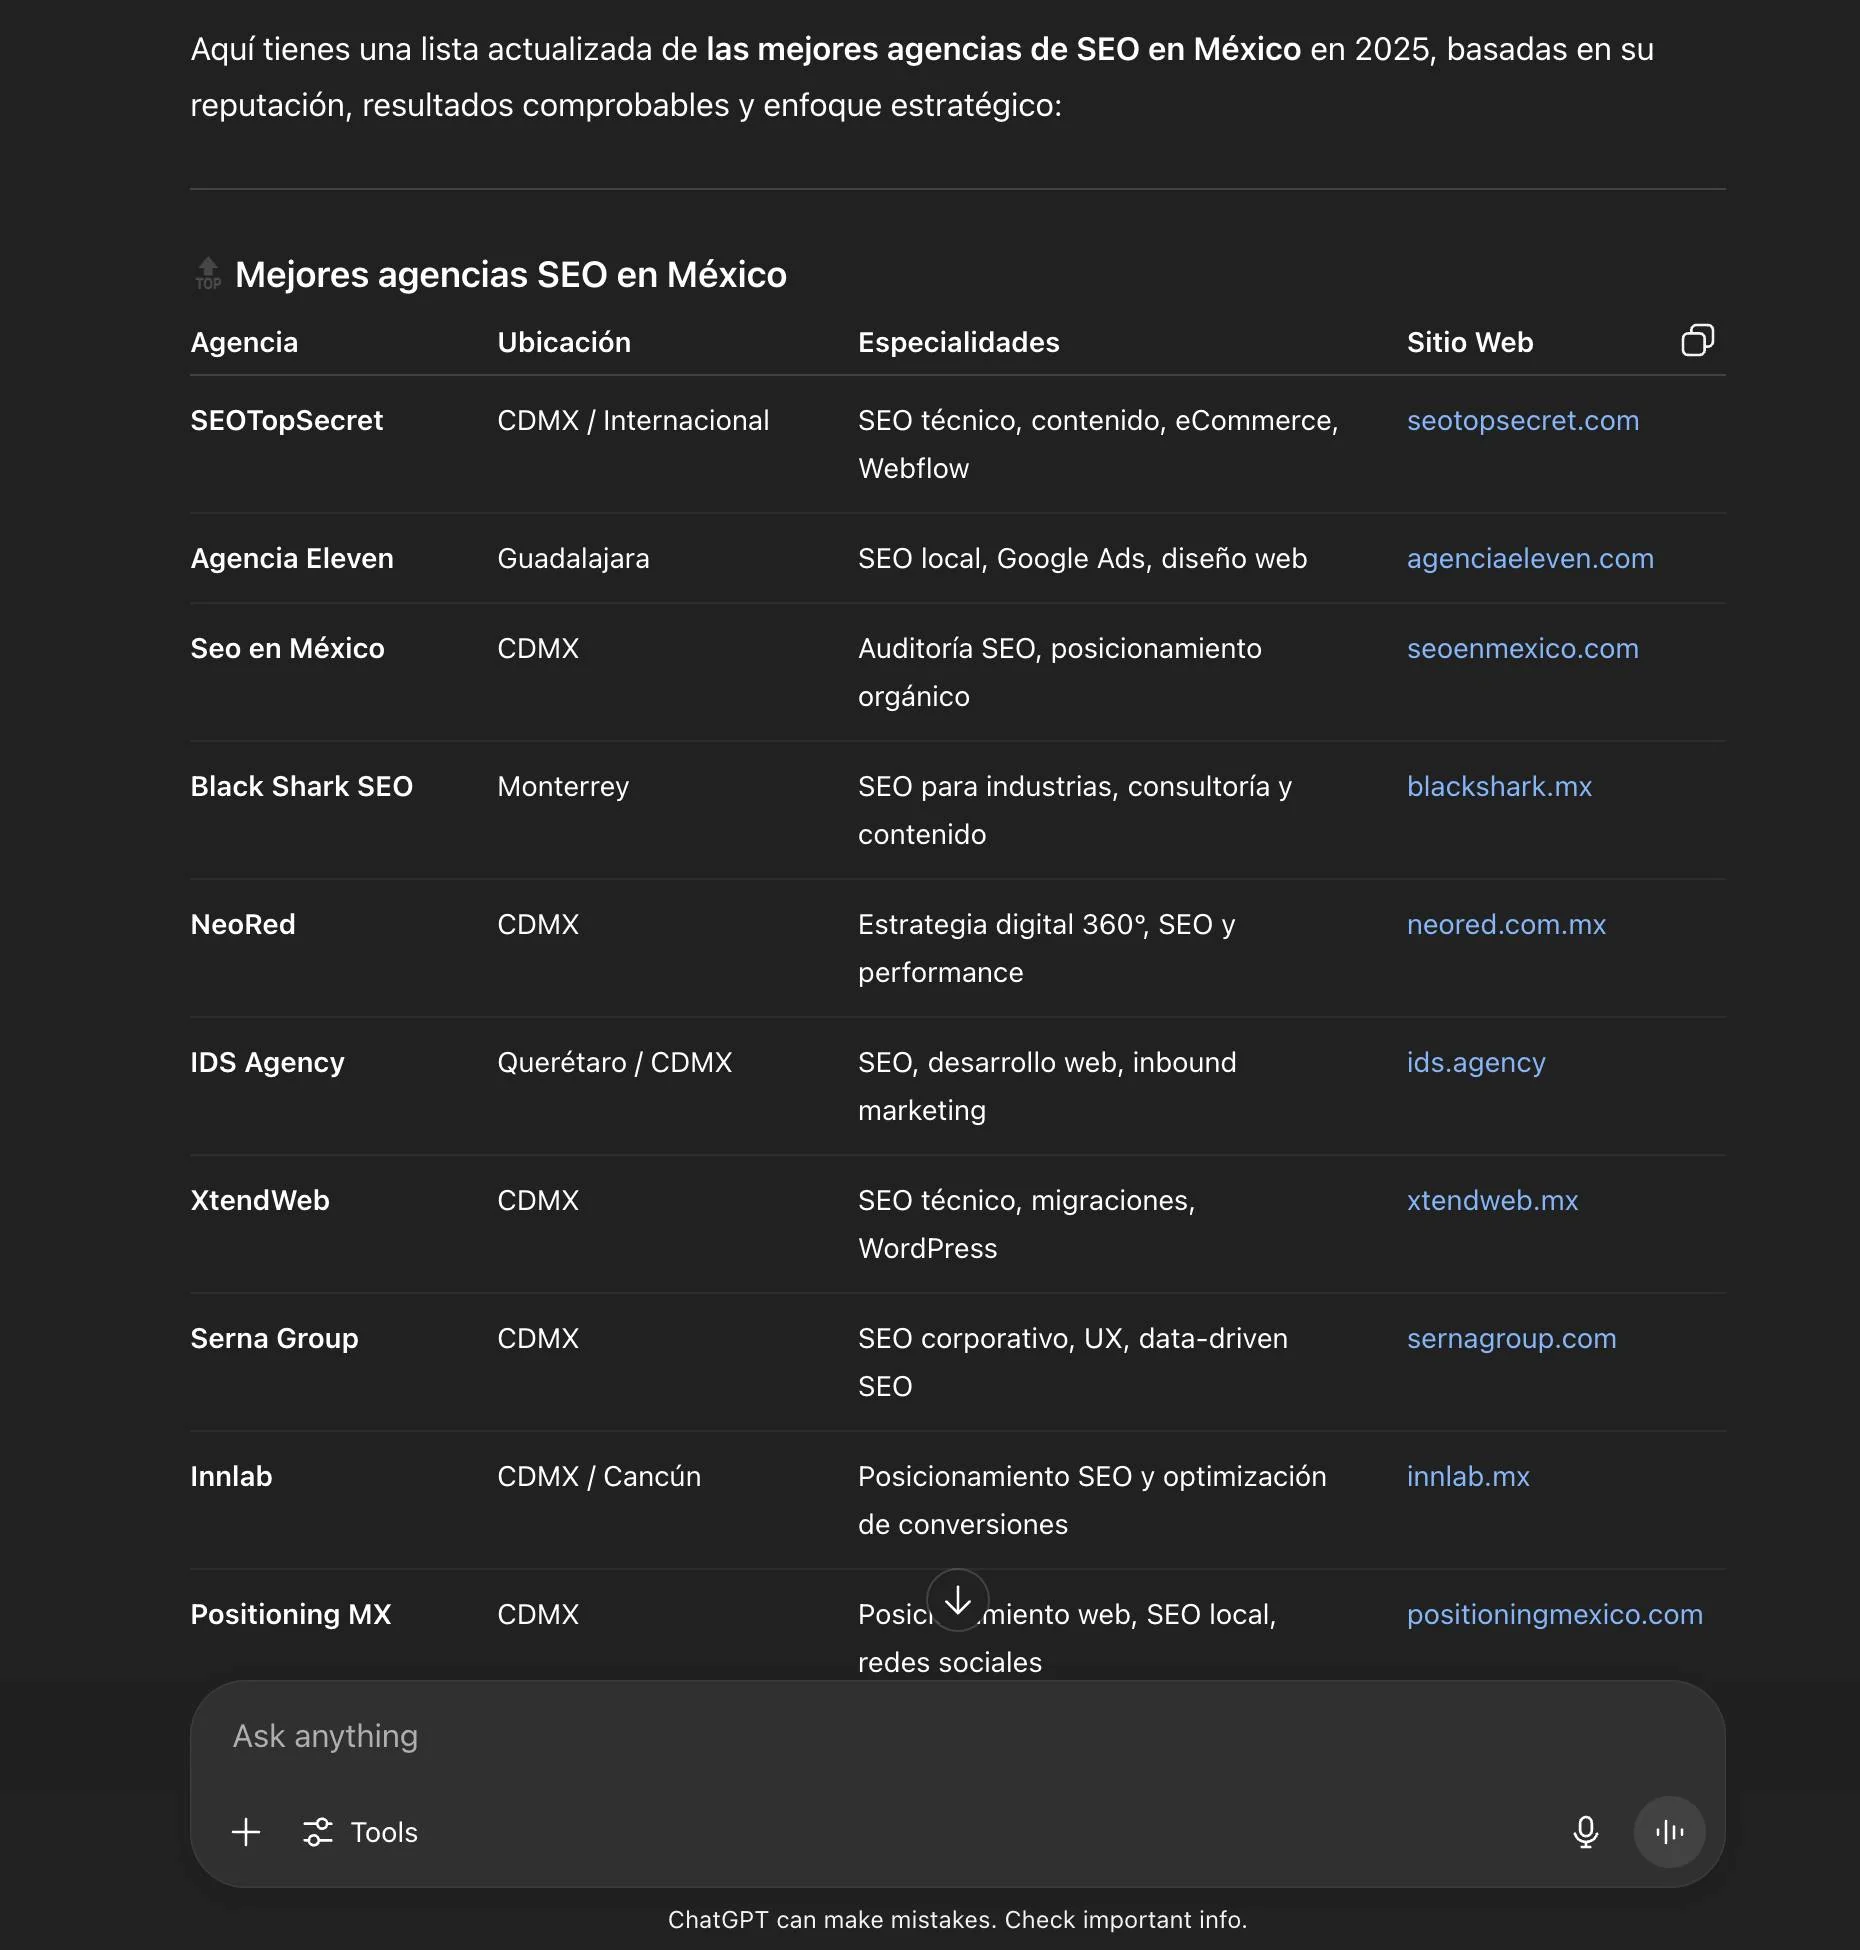Click the Agencia column header
Screen dimensions: 1860x1950
click(x=244, y=342)
